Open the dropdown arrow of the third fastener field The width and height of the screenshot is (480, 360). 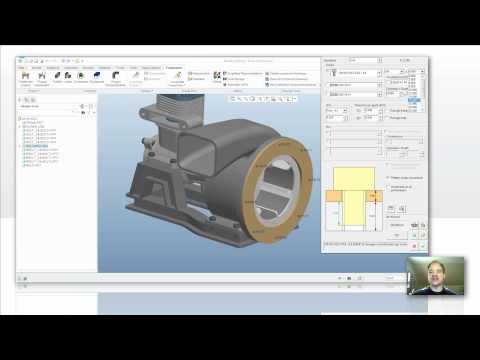379,95
